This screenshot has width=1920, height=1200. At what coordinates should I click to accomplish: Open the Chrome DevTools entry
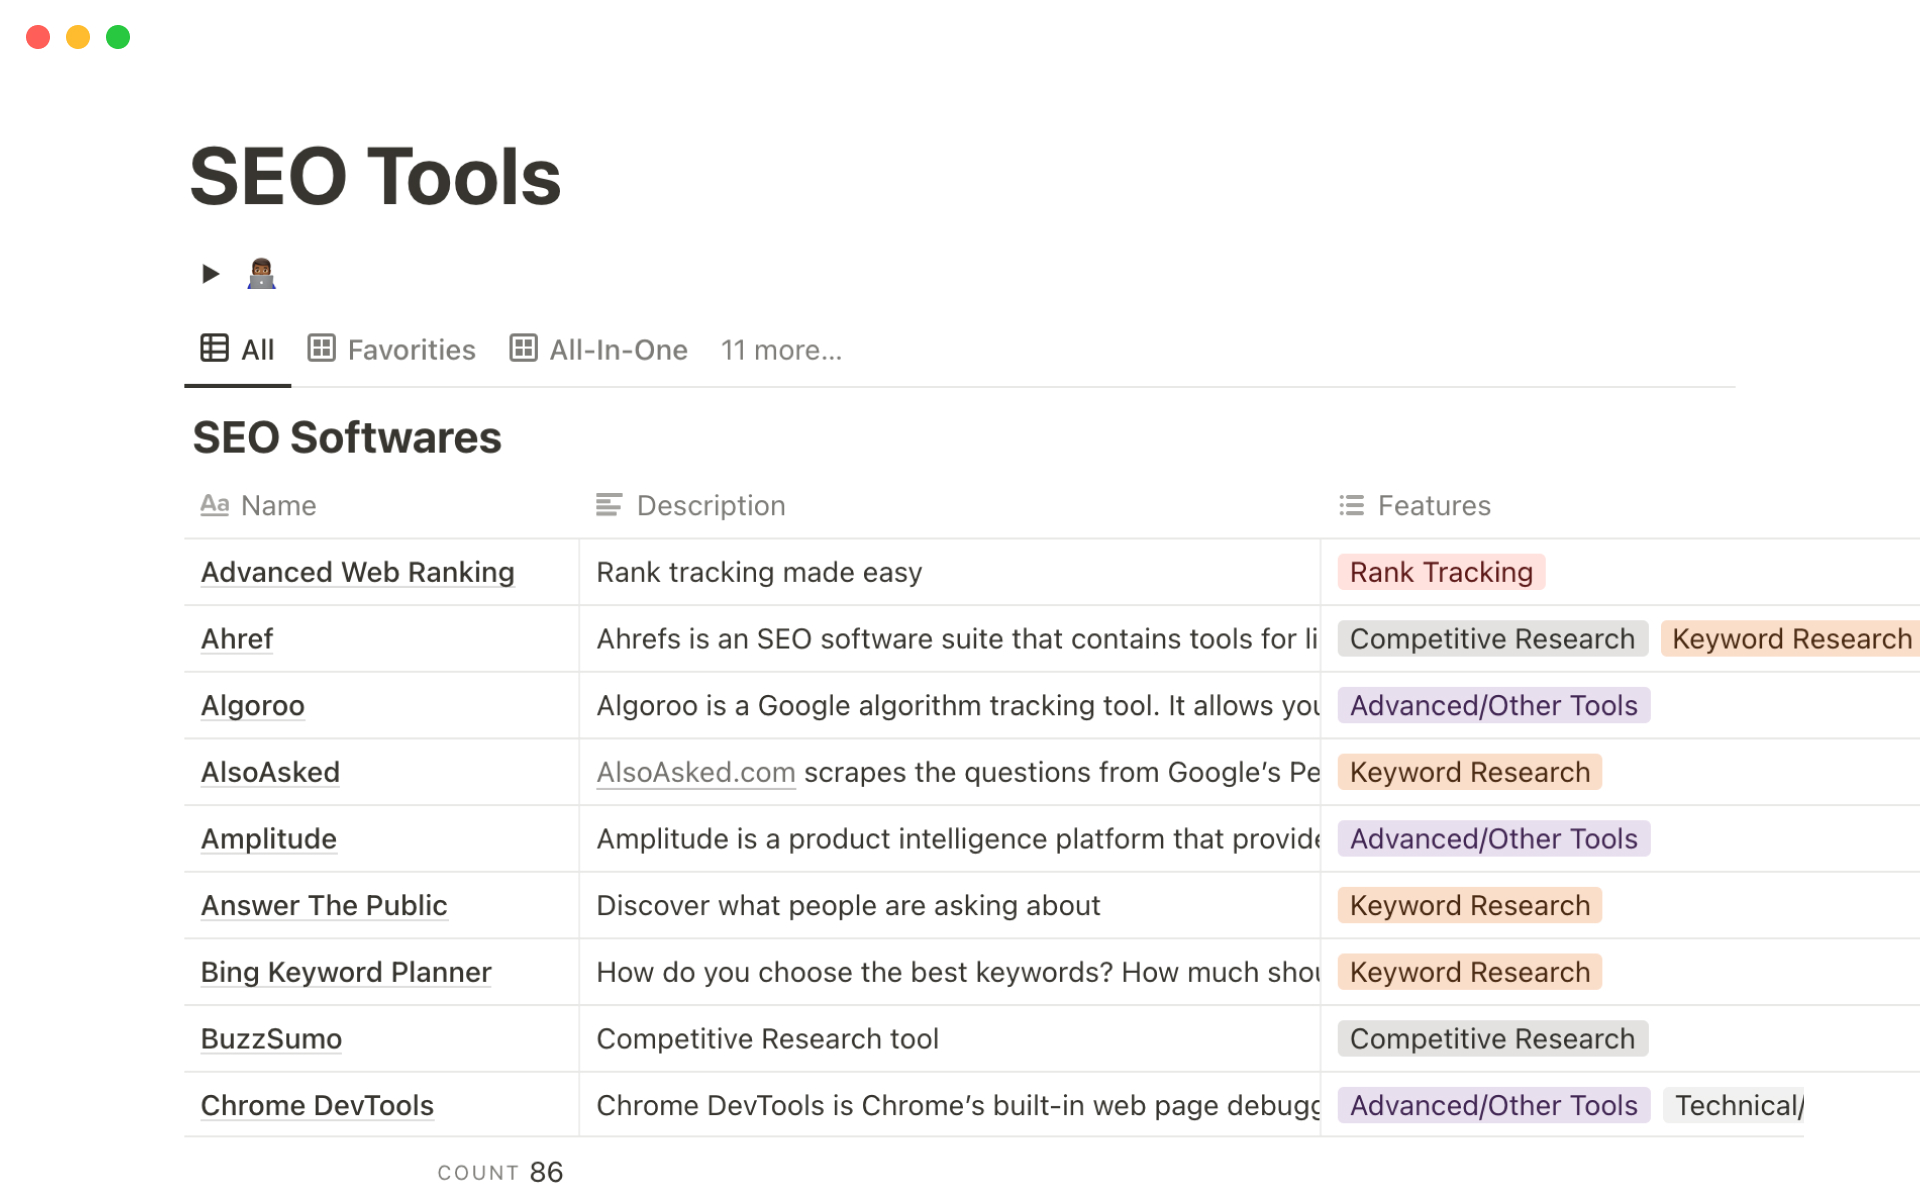tap(316, 1105)
